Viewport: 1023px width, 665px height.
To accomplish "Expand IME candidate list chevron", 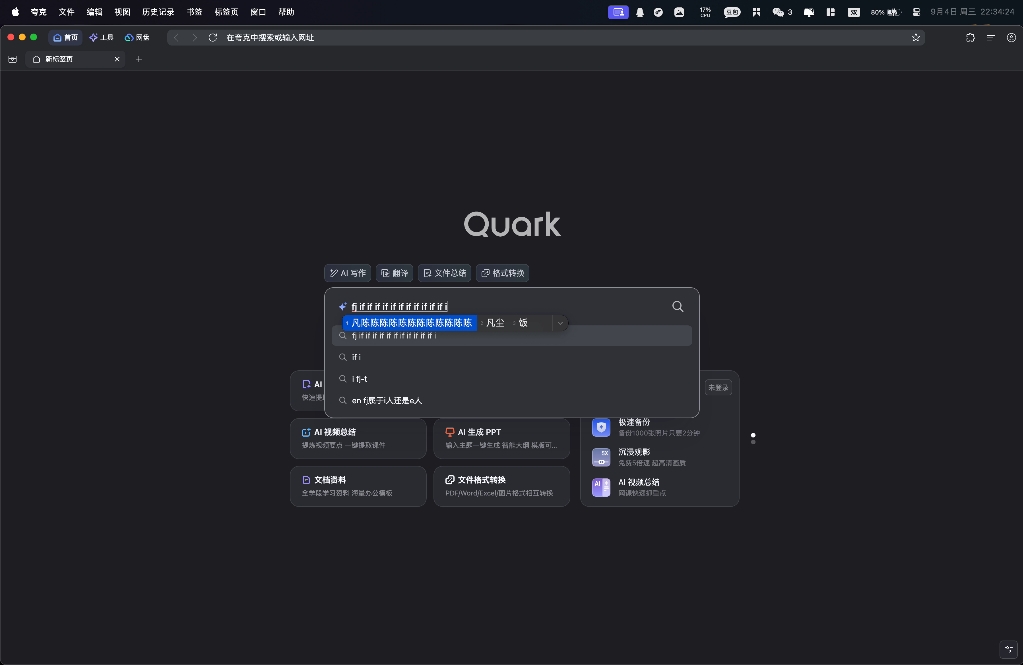I will [x=560, y=323].
